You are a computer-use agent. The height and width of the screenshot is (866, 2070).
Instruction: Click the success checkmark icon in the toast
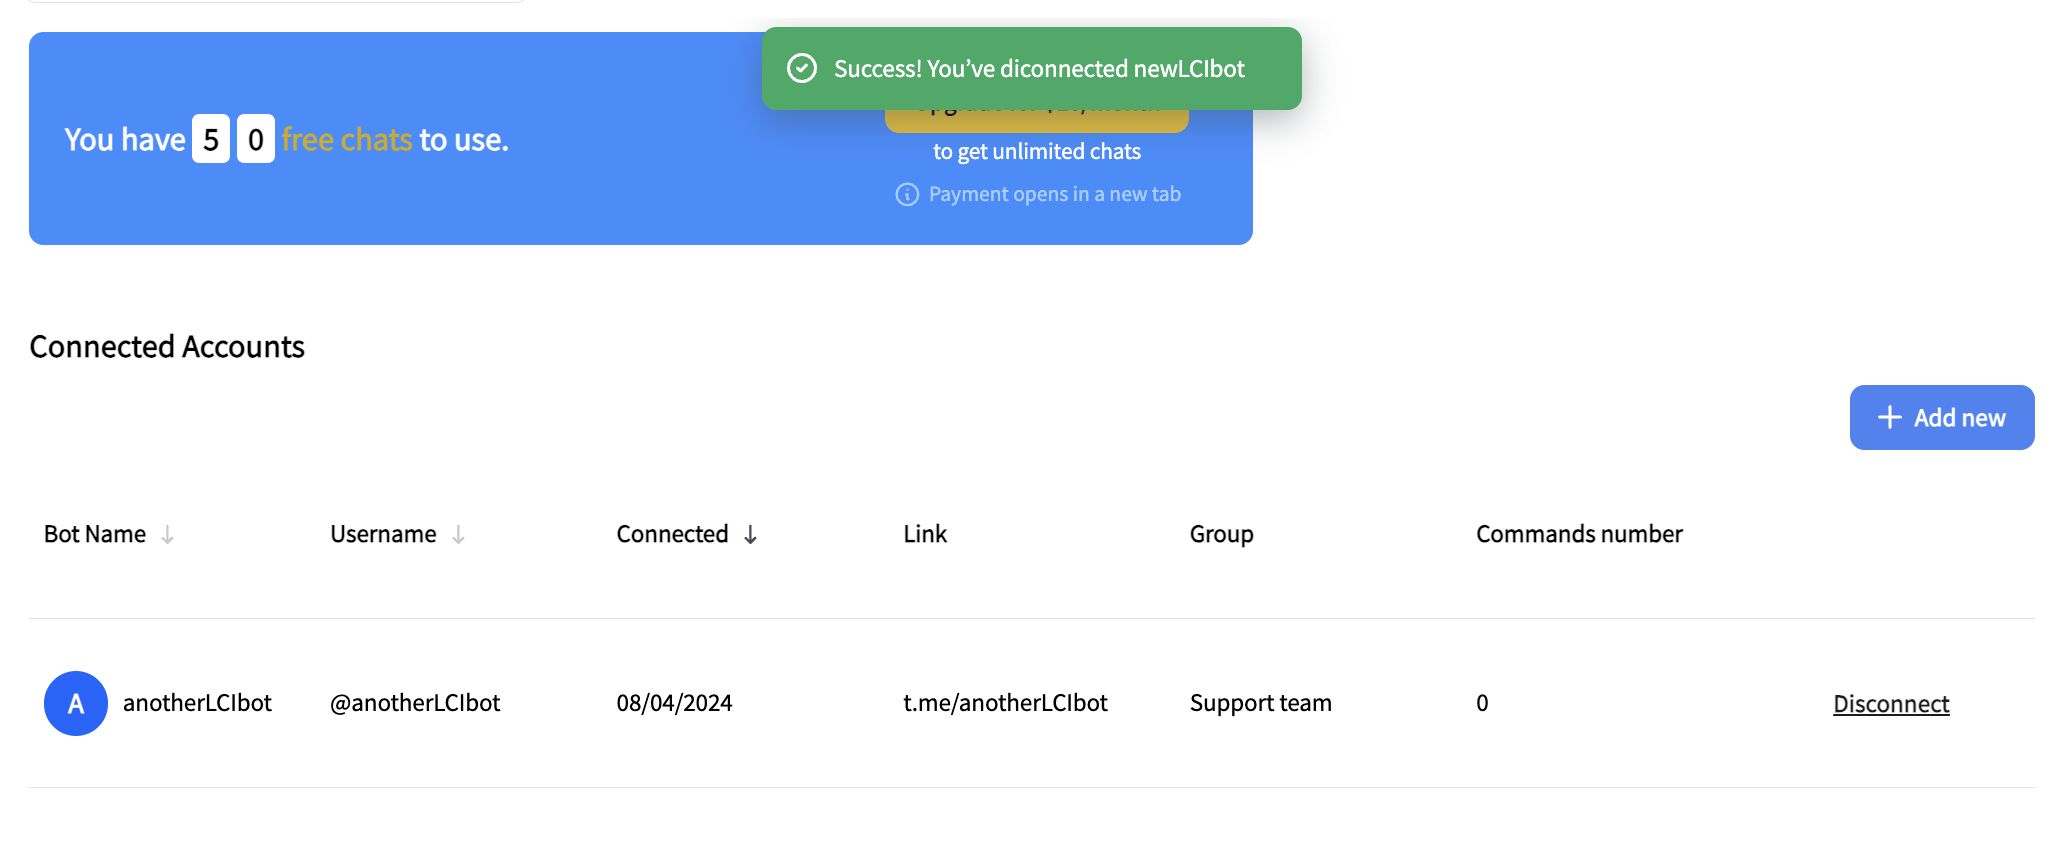click(x=802, y=68)
